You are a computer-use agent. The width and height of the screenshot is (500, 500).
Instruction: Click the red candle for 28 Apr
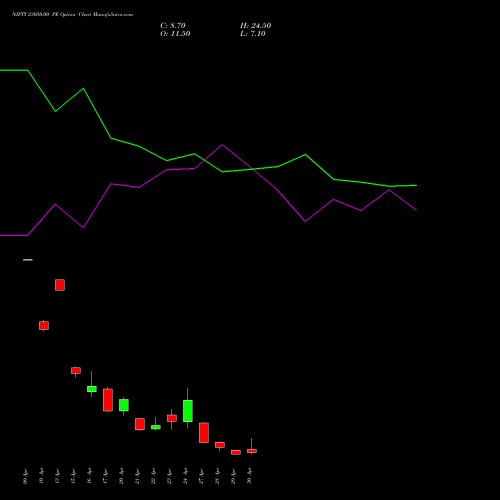(x=220, y=445)
